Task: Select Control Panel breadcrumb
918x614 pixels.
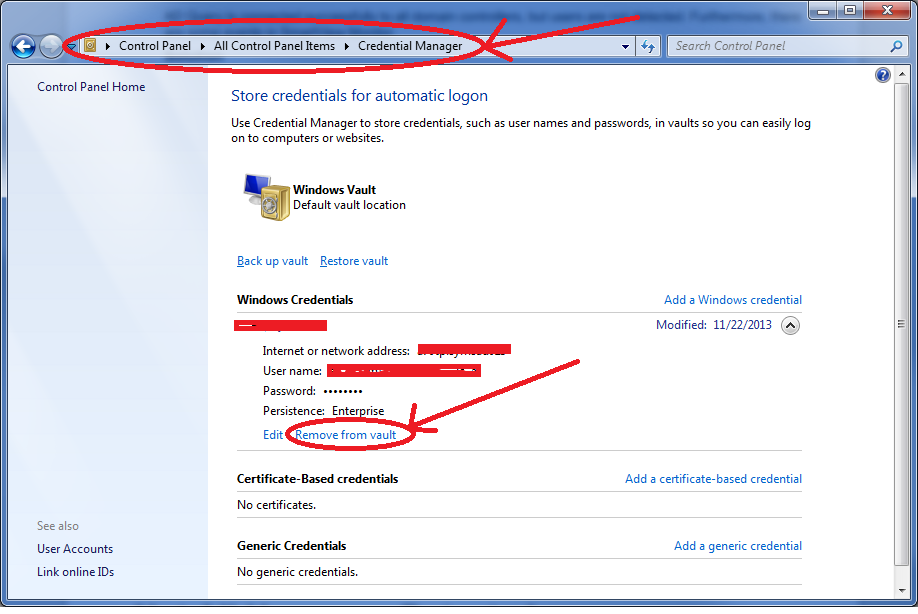Action: [x=155, y=46]
